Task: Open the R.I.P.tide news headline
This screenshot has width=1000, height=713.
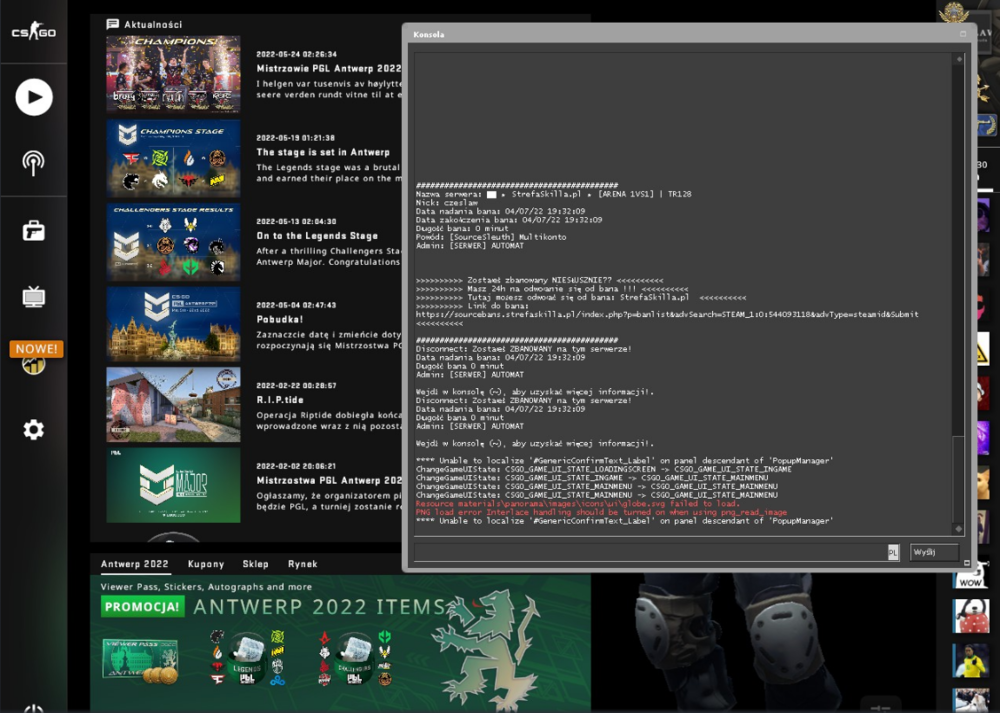Action: [280, 400]
